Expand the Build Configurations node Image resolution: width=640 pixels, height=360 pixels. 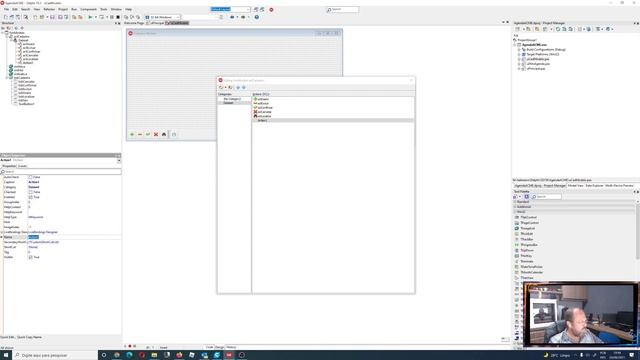[519, 49]
